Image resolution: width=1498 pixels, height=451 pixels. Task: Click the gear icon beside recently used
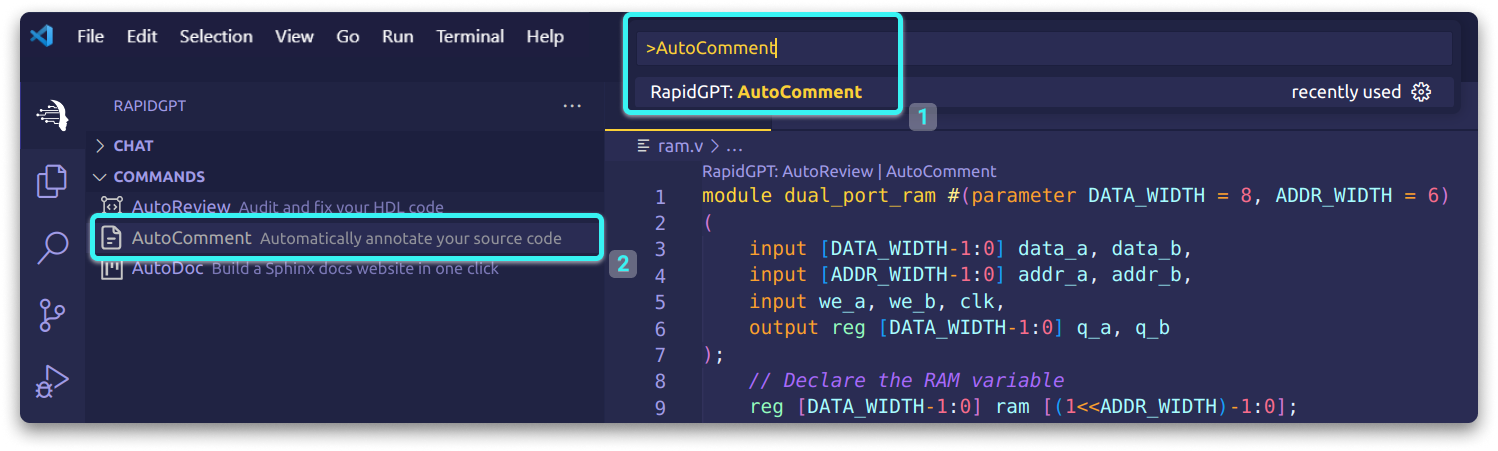click(1421, 92)
